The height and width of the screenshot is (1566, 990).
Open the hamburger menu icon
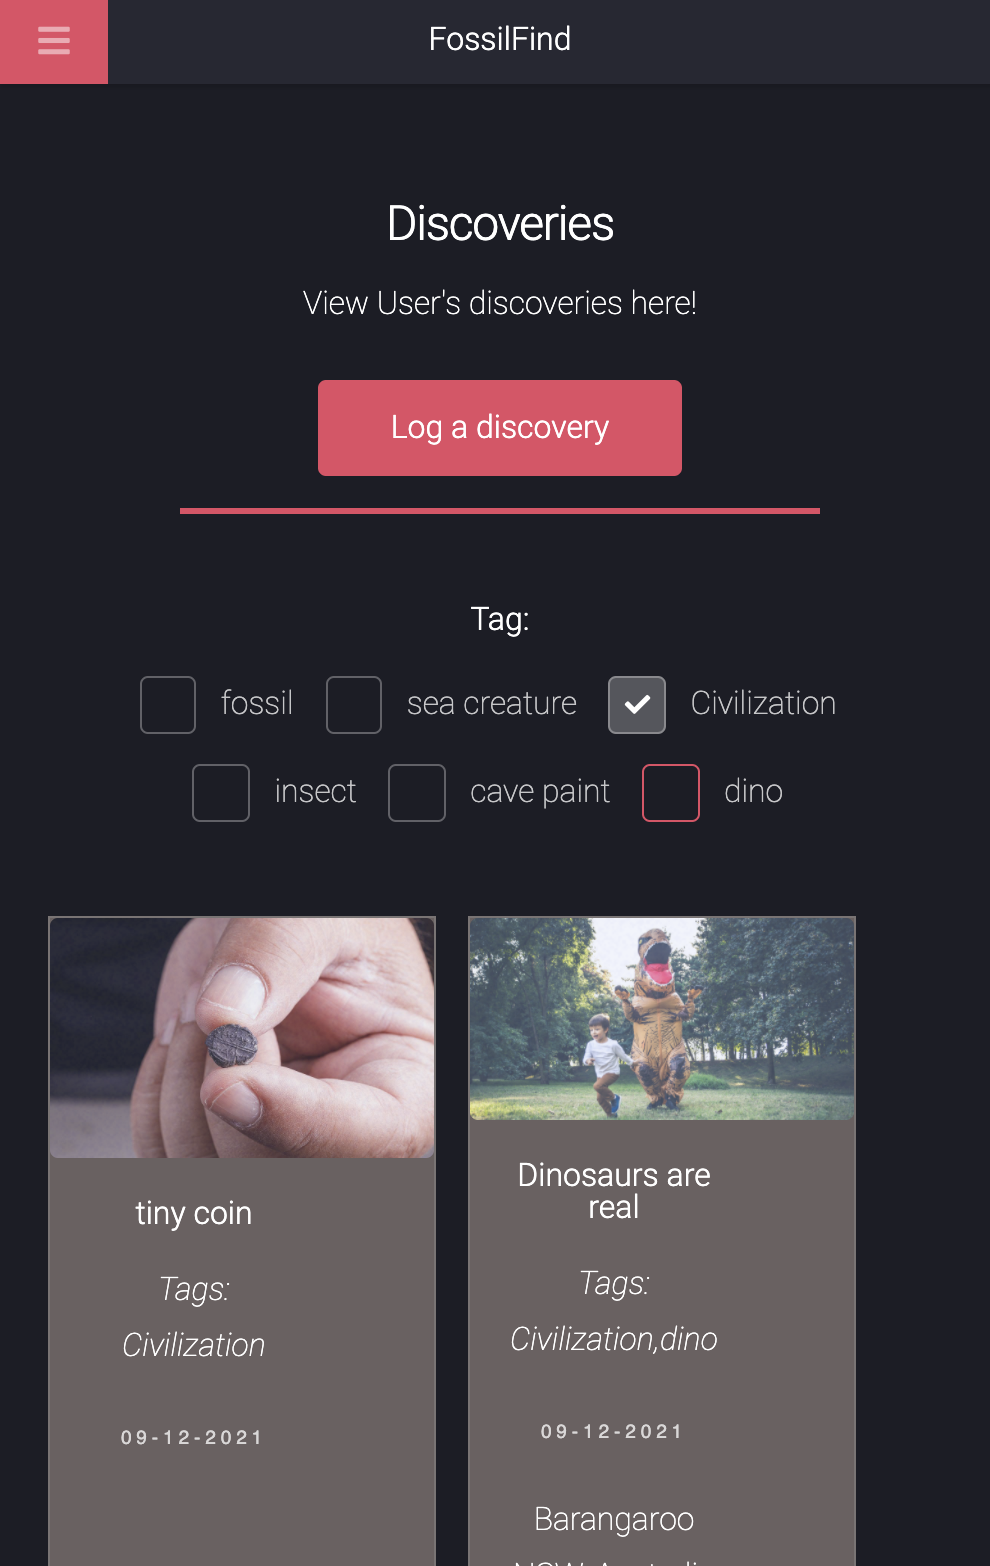click(x=54, y=41)
